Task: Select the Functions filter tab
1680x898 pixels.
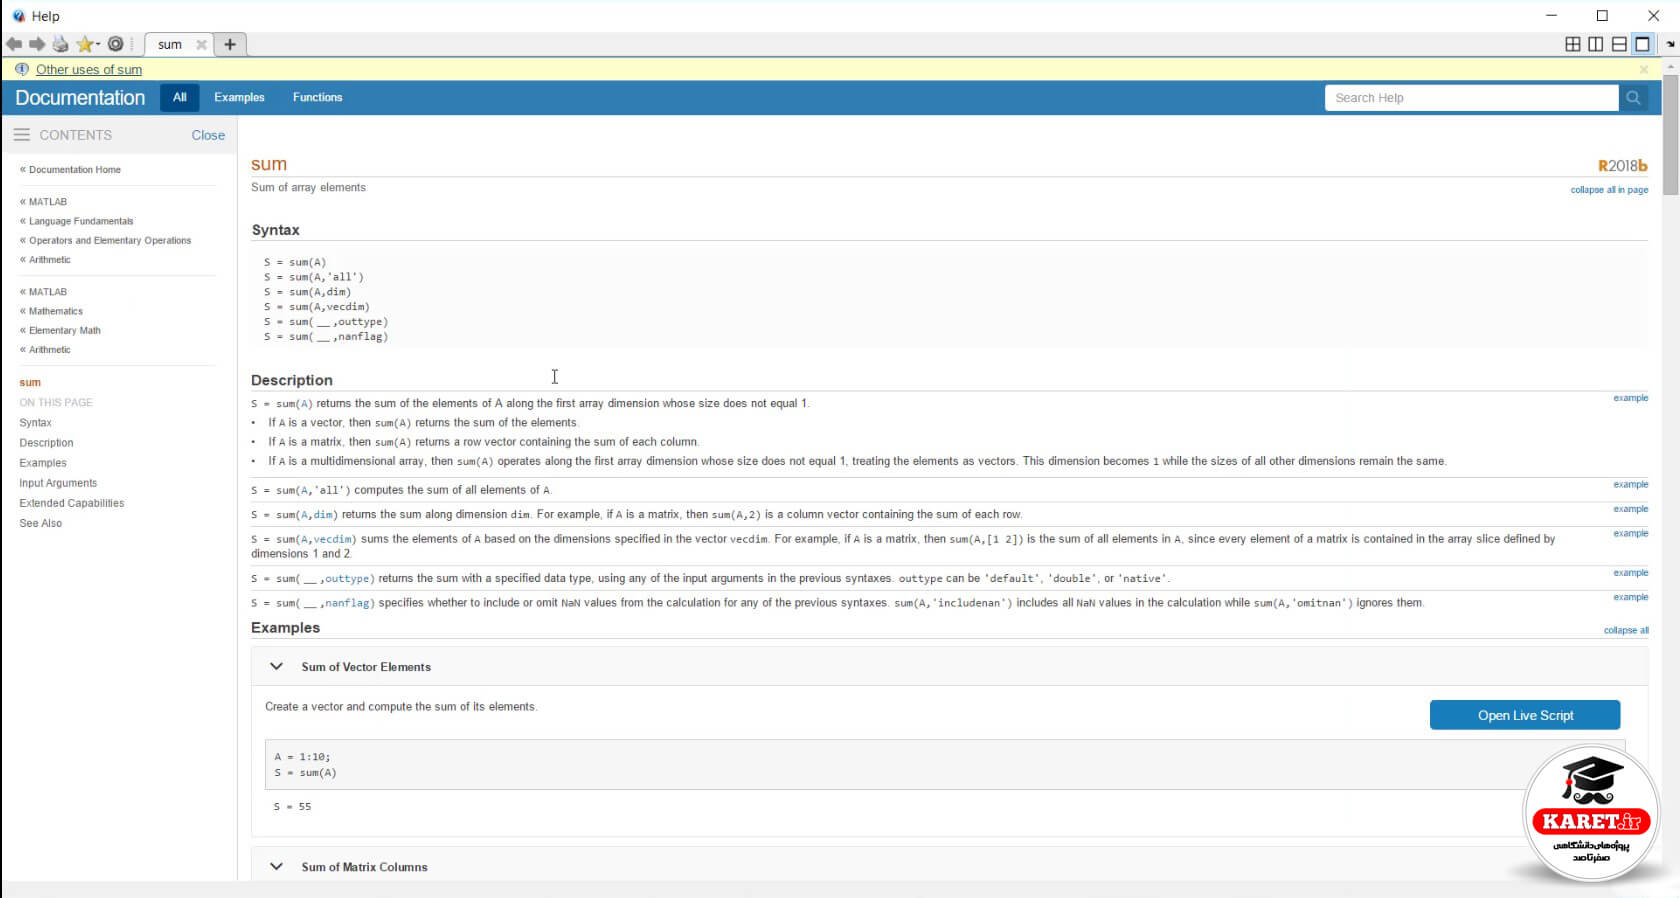Action: pos(317,97)
